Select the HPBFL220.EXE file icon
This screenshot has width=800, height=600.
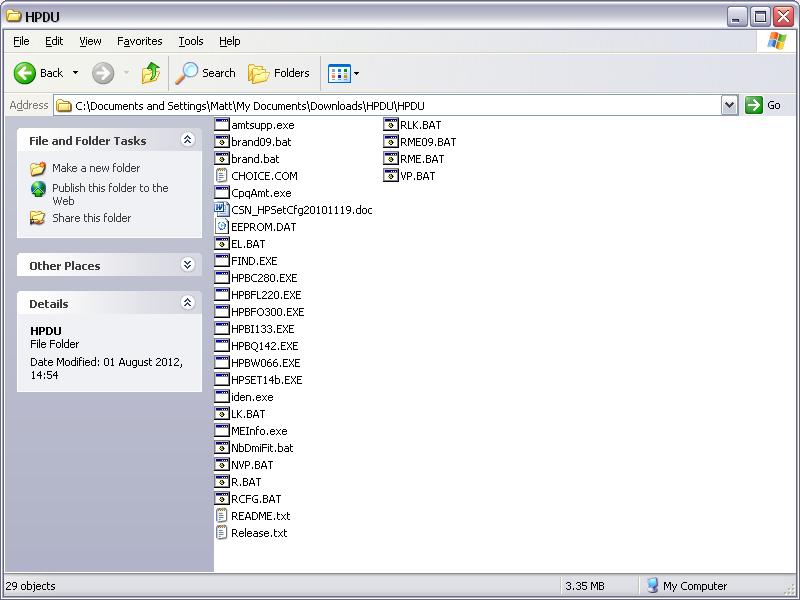222,294
